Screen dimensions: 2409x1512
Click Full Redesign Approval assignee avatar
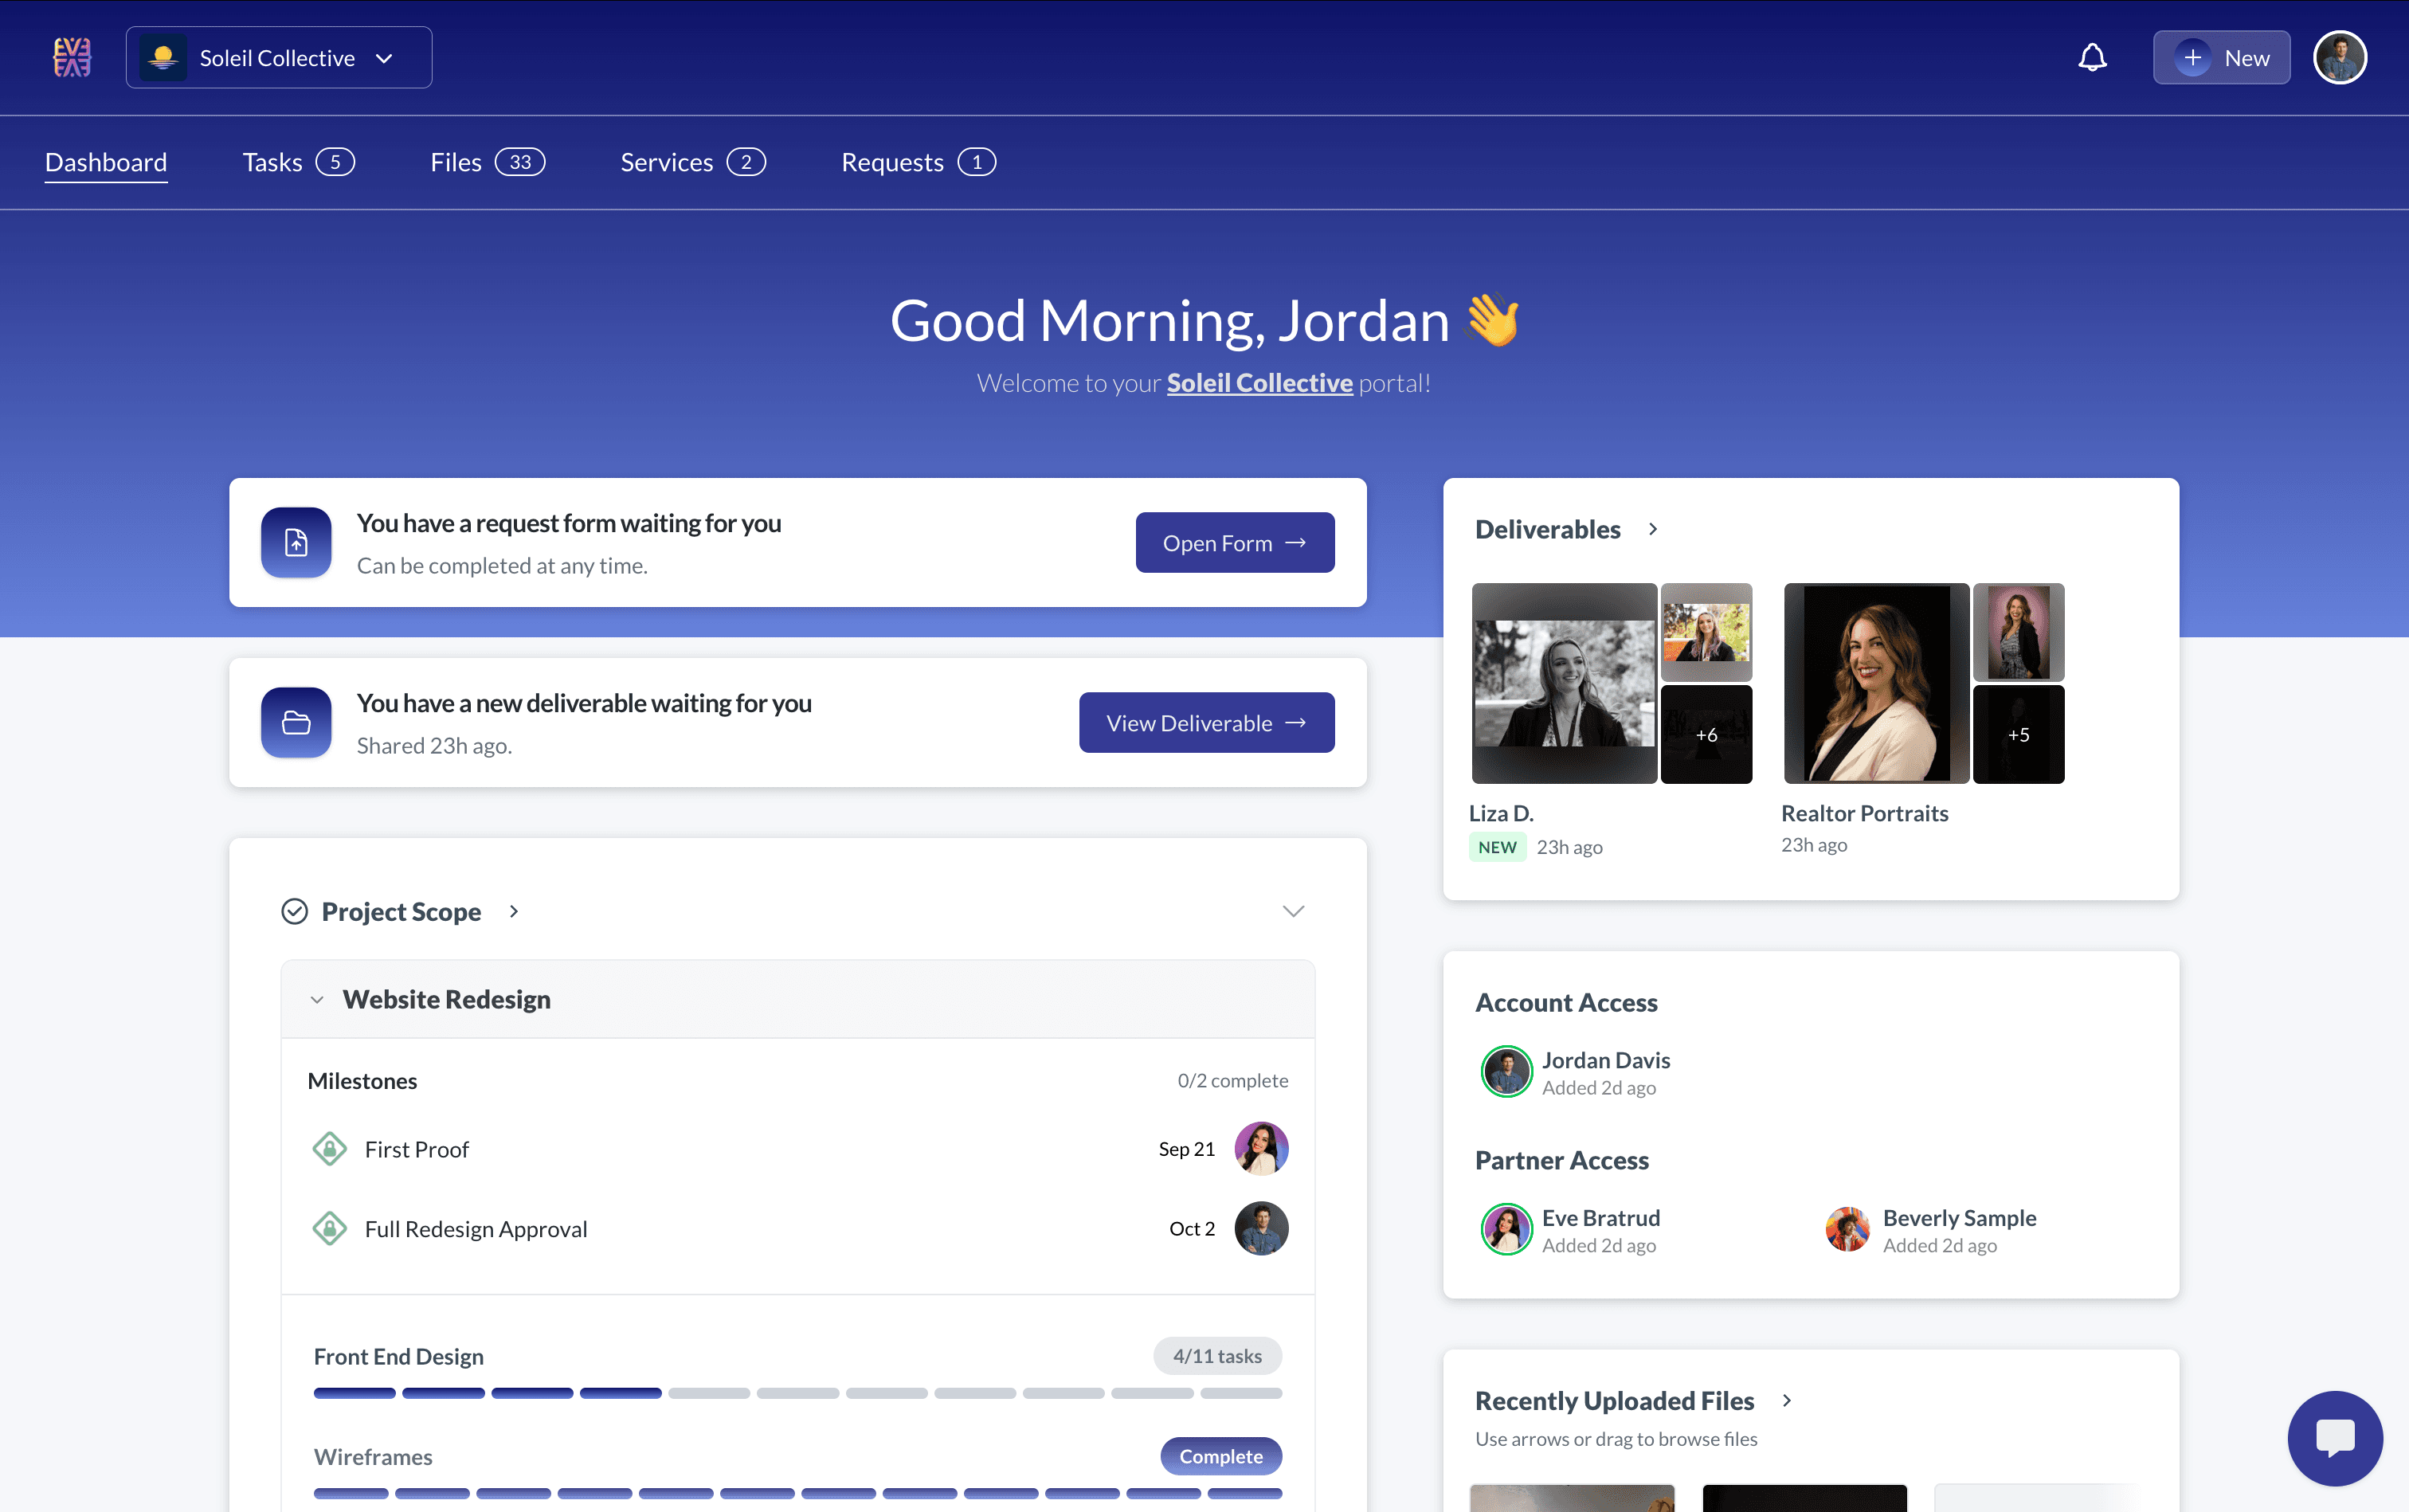tap(1261, 1228)
